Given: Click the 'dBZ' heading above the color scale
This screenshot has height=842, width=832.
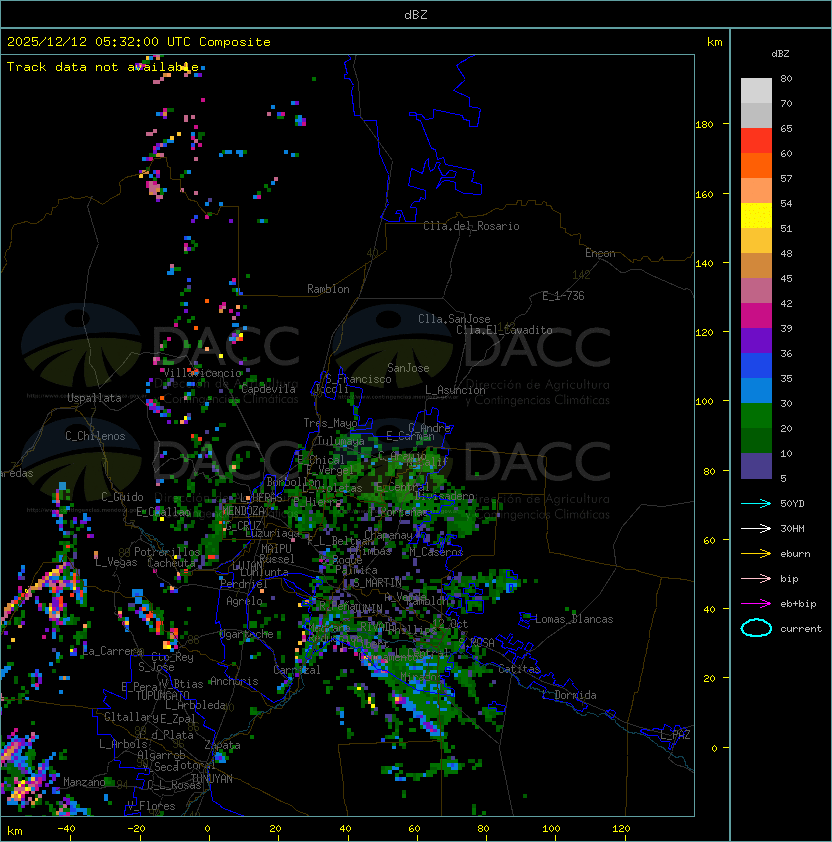Looking at the screenshot, I should (780, 54).
